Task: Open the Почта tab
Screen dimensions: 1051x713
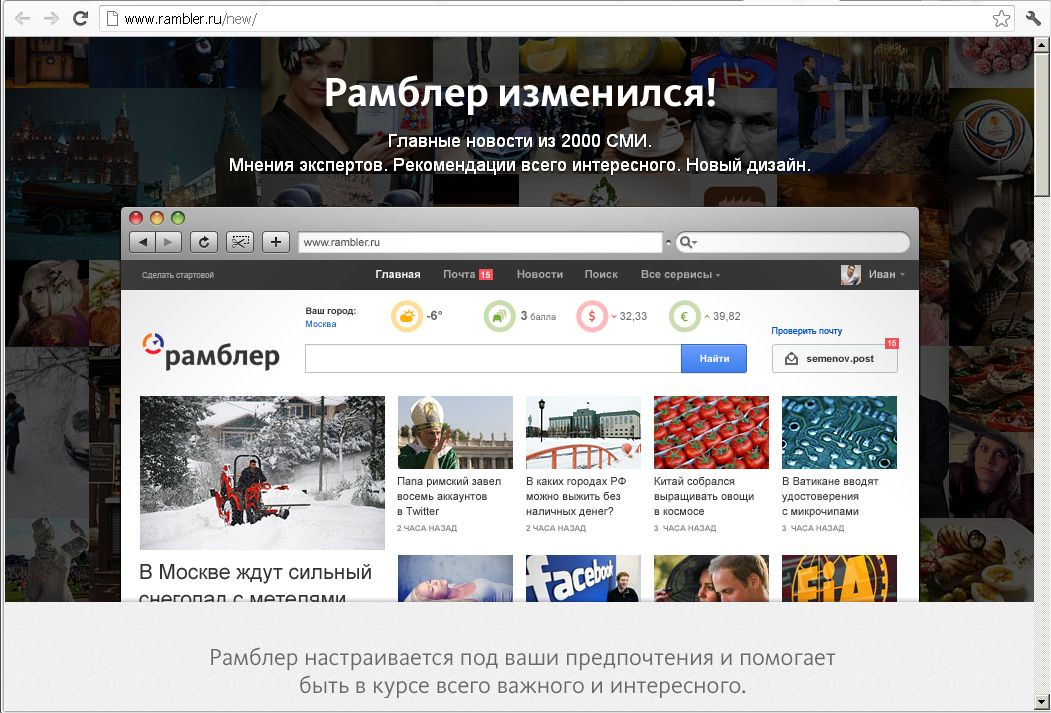Action: pos(459,274)
